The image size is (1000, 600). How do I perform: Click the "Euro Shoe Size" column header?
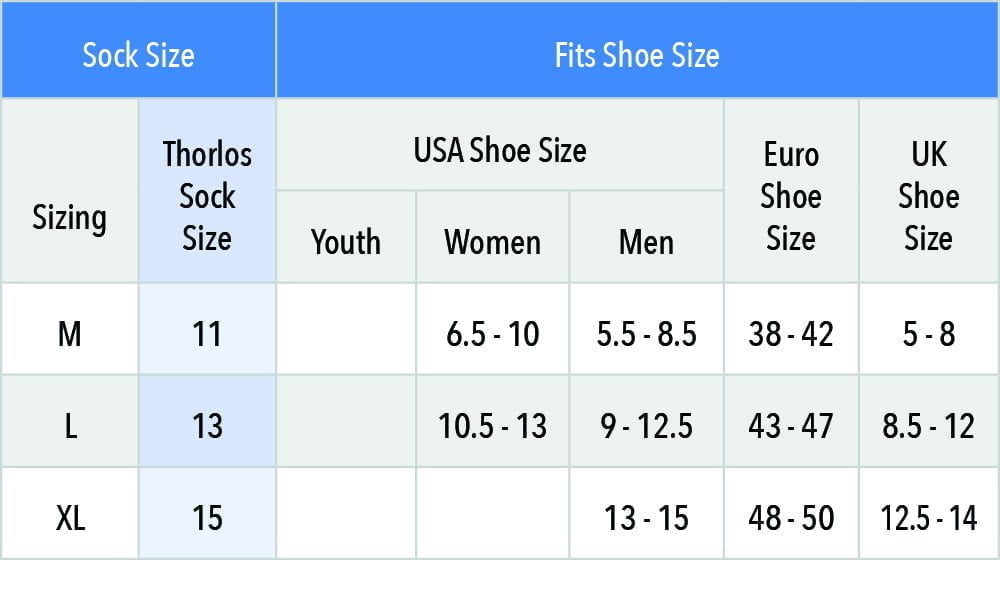pyautogui.click(x=791, y=196)
